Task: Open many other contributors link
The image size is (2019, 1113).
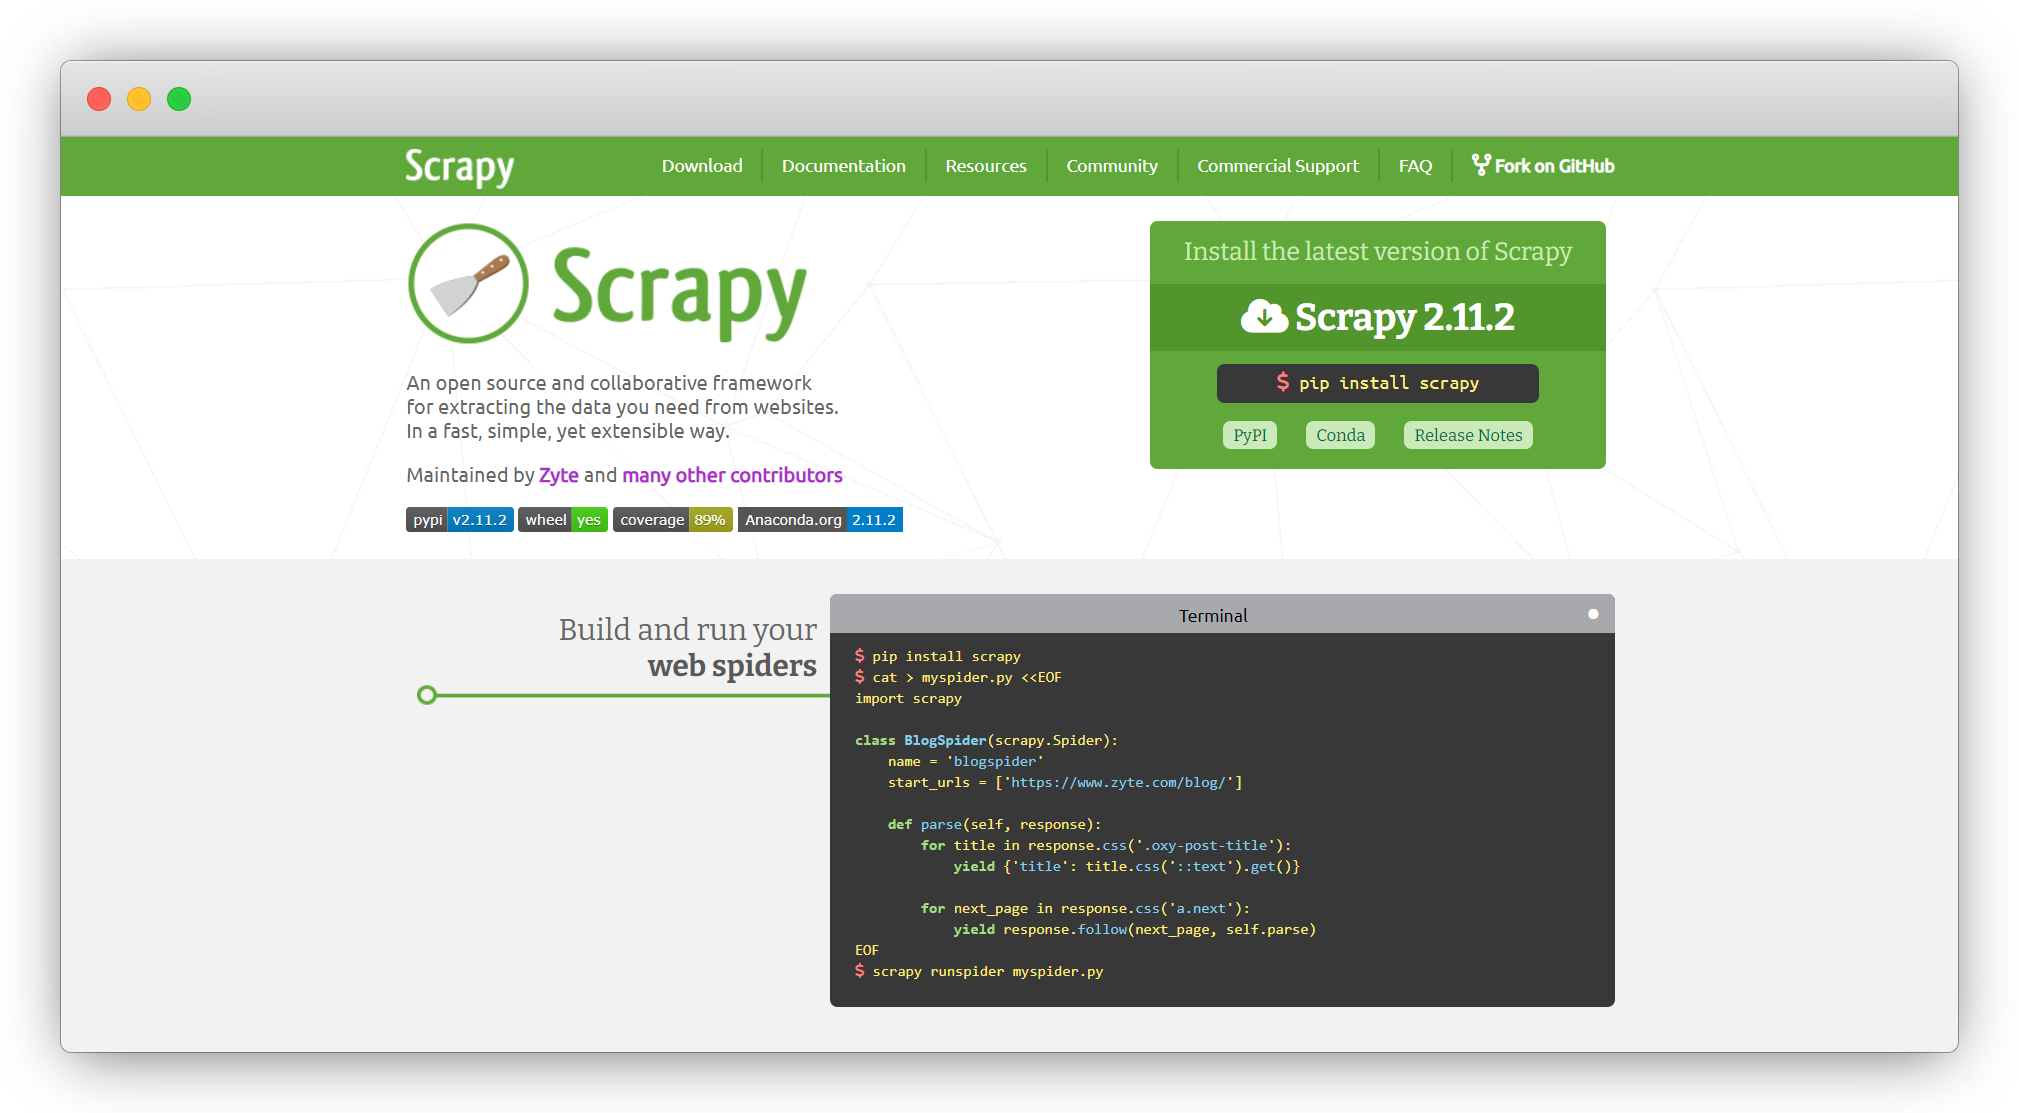Action: click(x=732, y=475)
